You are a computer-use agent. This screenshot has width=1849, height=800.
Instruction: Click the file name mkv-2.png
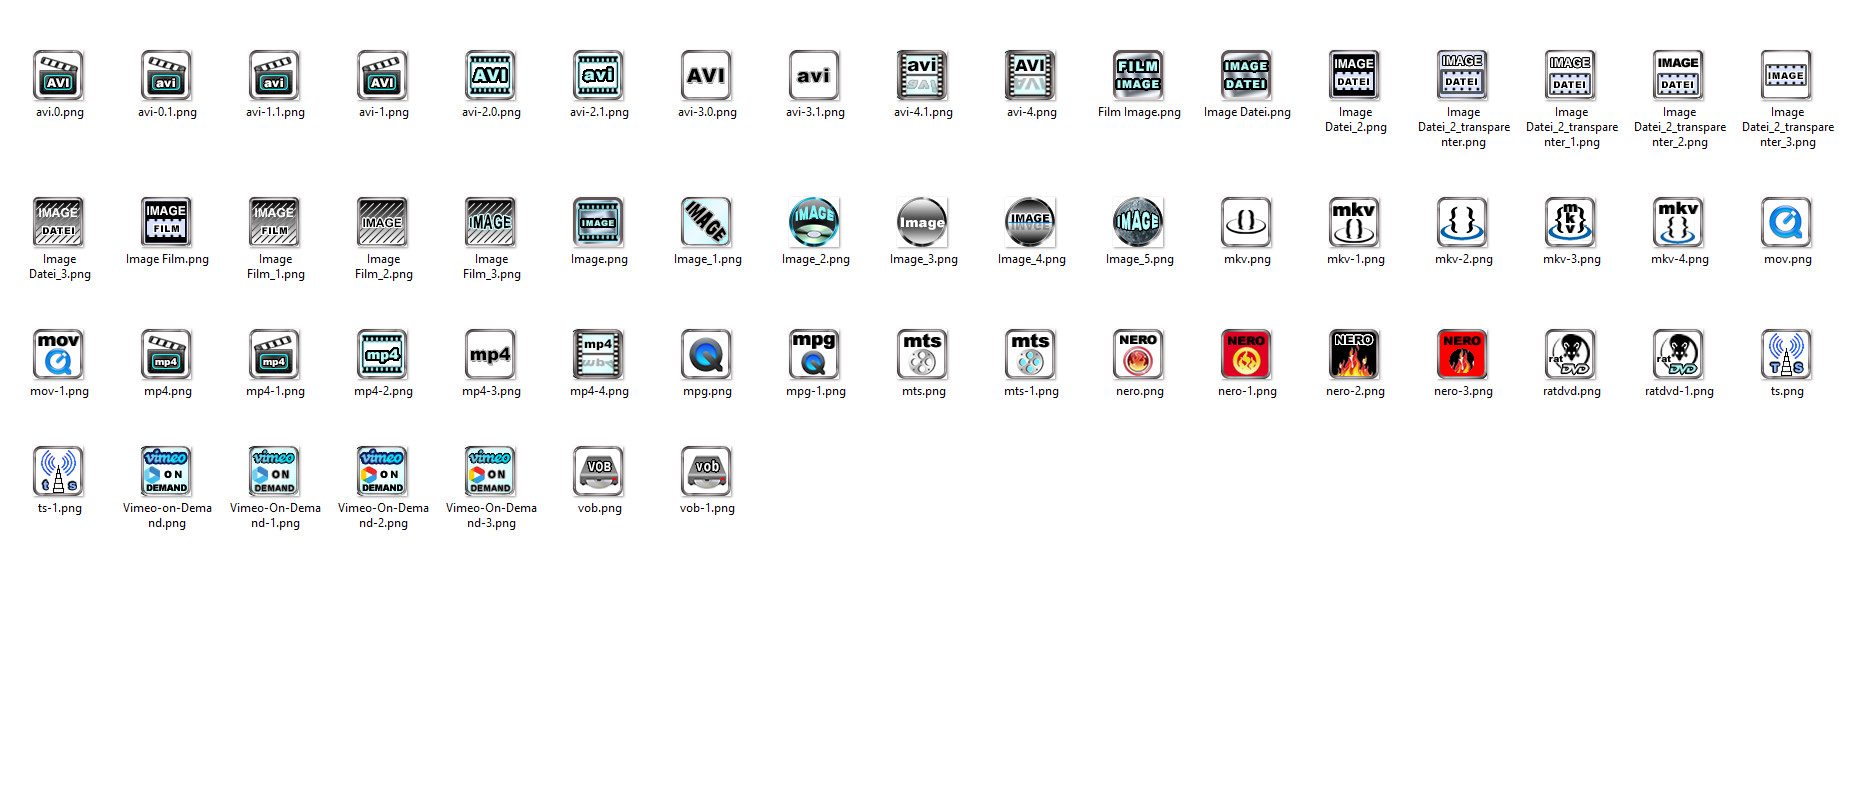[1464, 259]
